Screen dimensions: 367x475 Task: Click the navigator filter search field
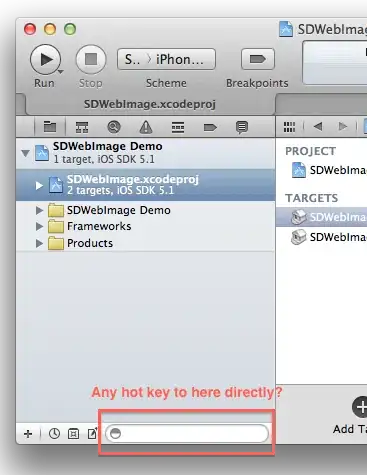pyautogui.click(x=187, y=433)
